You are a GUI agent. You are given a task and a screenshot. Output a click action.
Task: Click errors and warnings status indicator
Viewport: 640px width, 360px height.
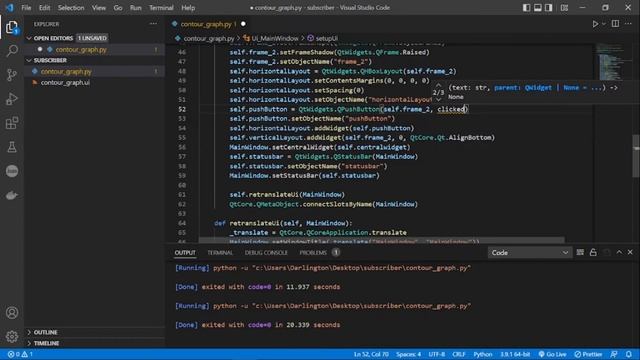coord(20,354)
